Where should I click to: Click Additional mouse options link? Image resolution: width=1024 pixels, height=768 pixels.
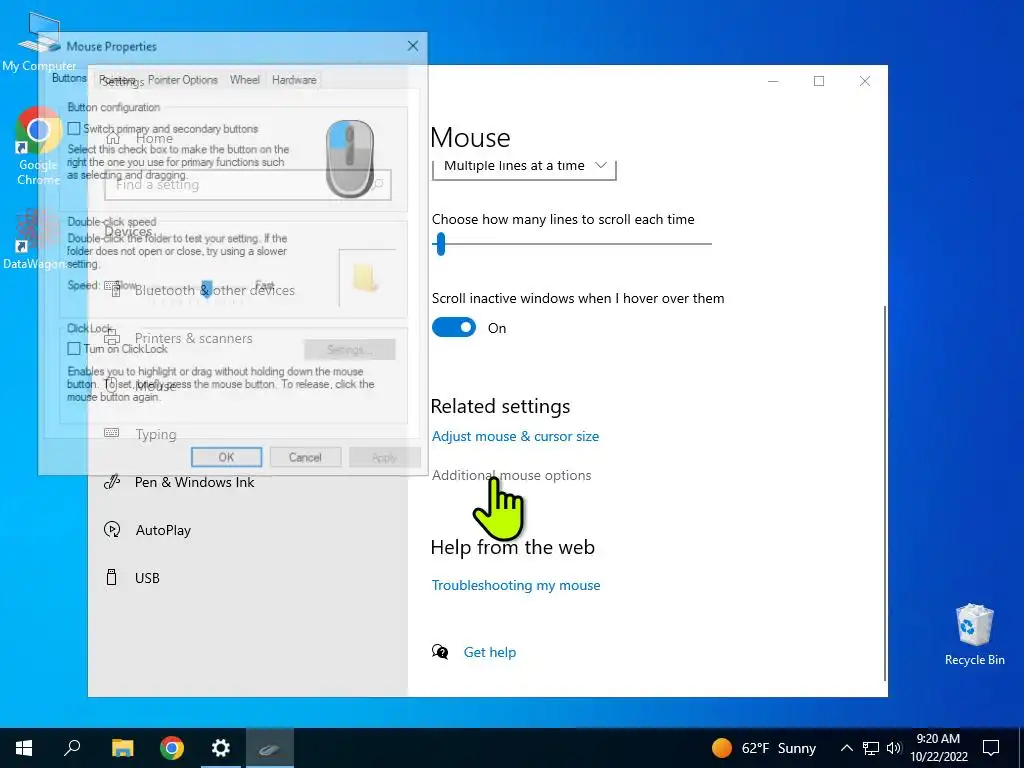[511, 475]
